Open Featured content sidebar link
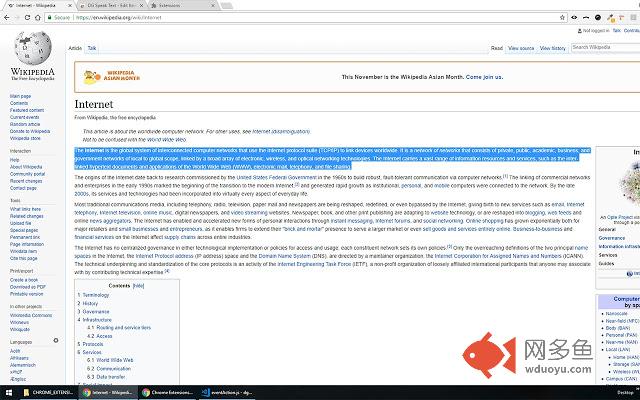Image resolution: width=640 pixels, height=400 pixels. [x=27, y=110]
